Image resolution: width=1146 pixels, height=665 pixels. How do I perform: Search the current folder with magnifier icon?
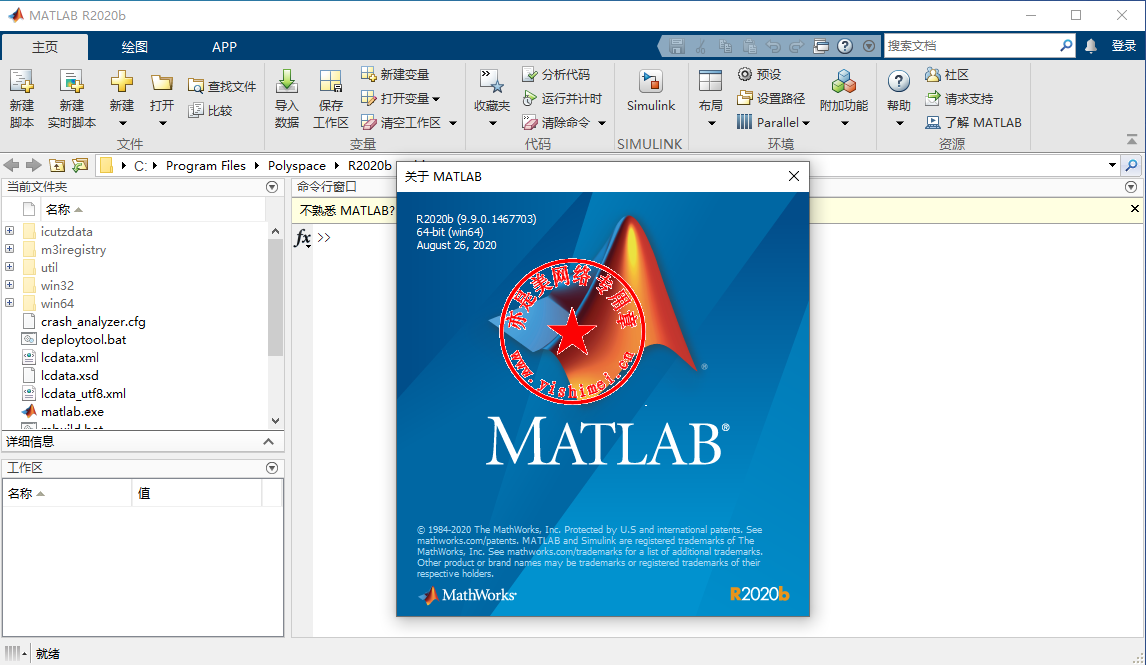pos(1131,165)
